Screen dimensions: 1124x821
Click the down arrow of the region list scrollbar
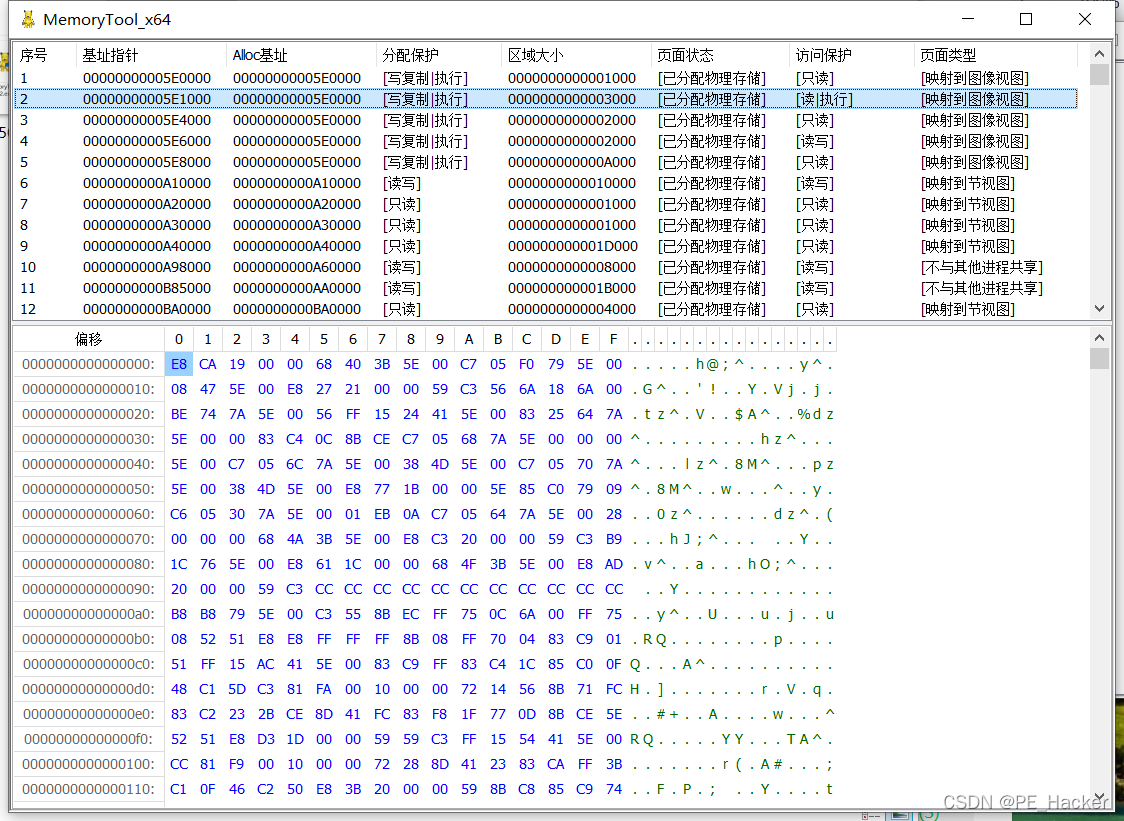click(1099, 308)
